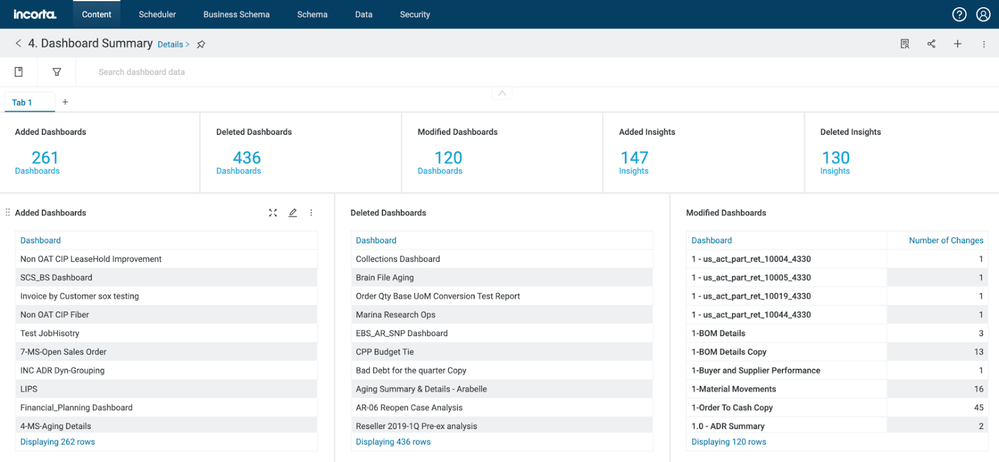Open the dashboard filter funnel icon
The width and height of the screenshot is (999, 462).
(57, 72)
